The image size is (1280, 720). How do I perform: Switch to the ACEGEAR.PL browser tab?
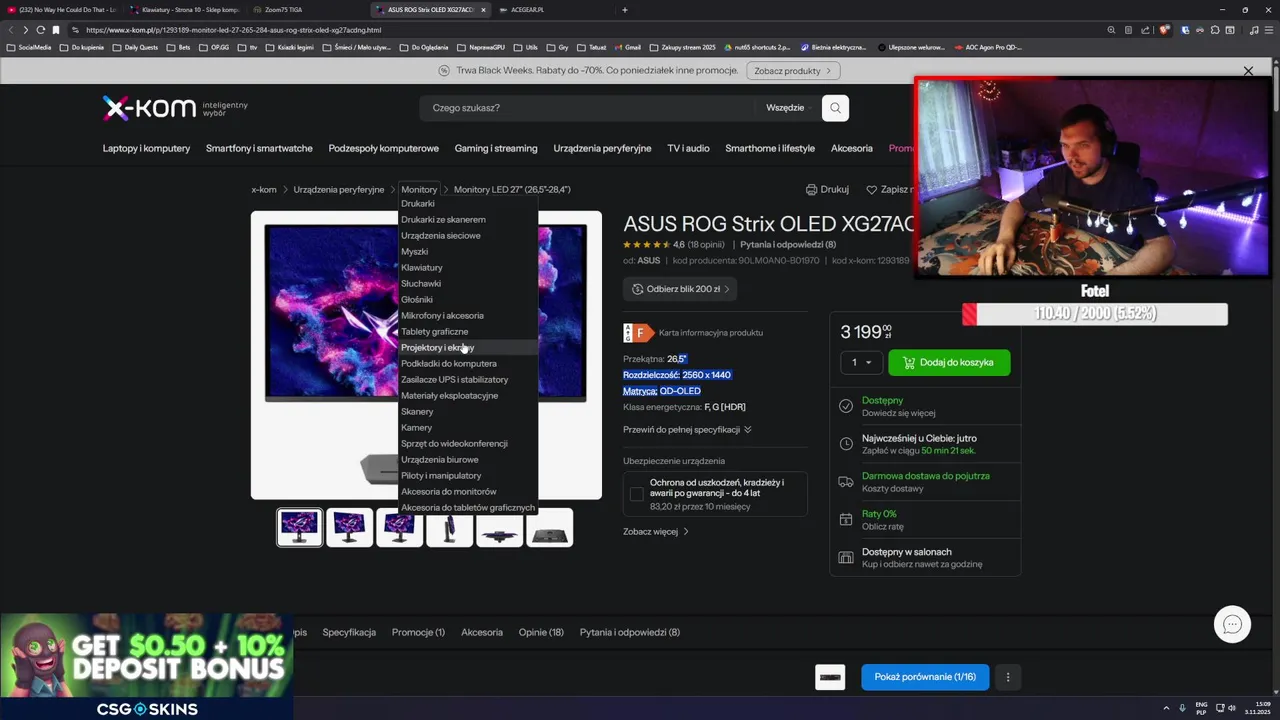click(x=550, y=10)
